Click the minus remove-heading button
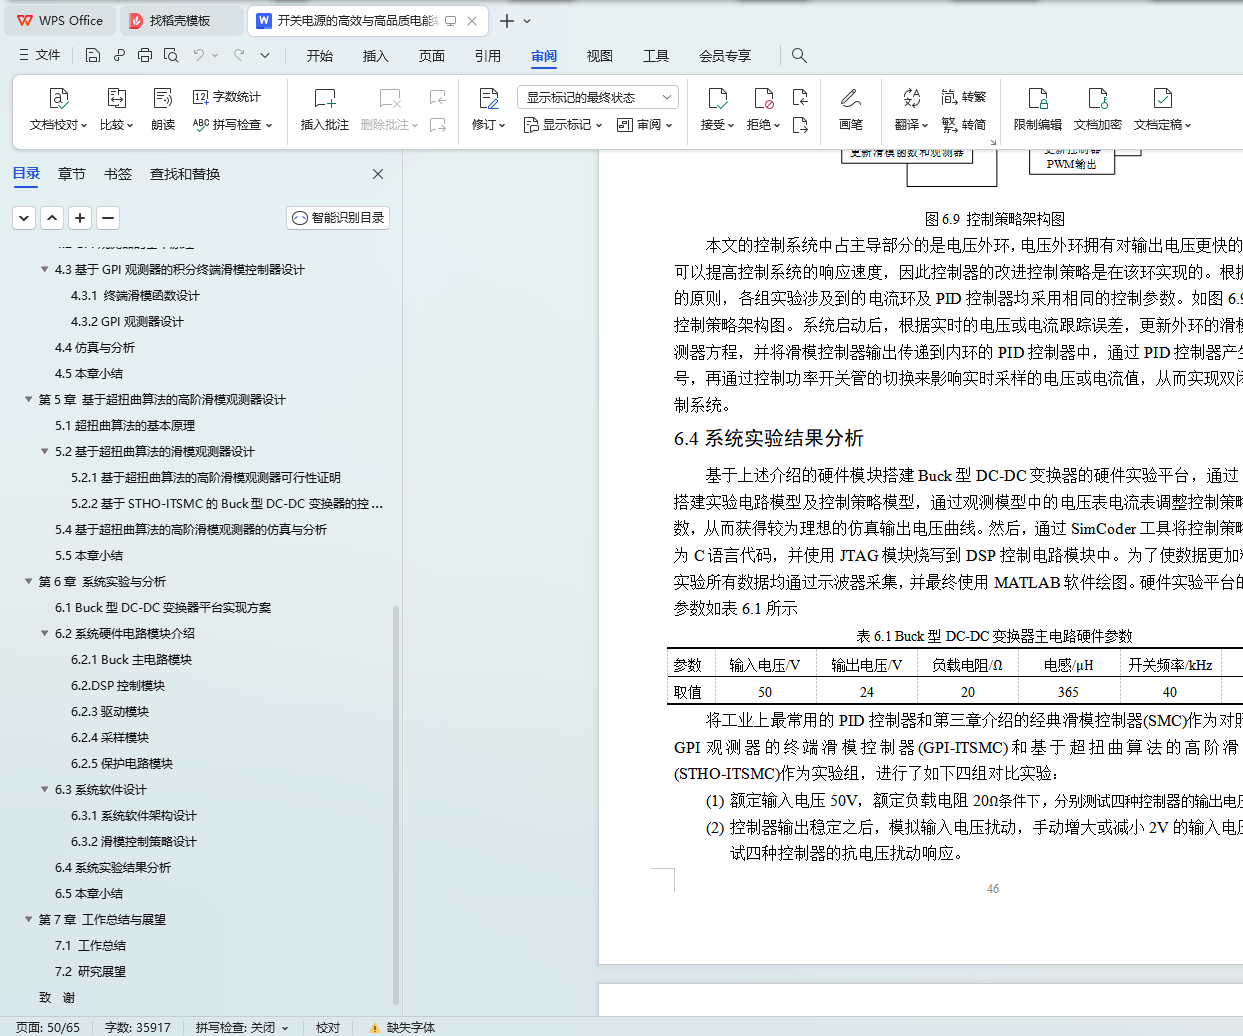 click(108, 218)
